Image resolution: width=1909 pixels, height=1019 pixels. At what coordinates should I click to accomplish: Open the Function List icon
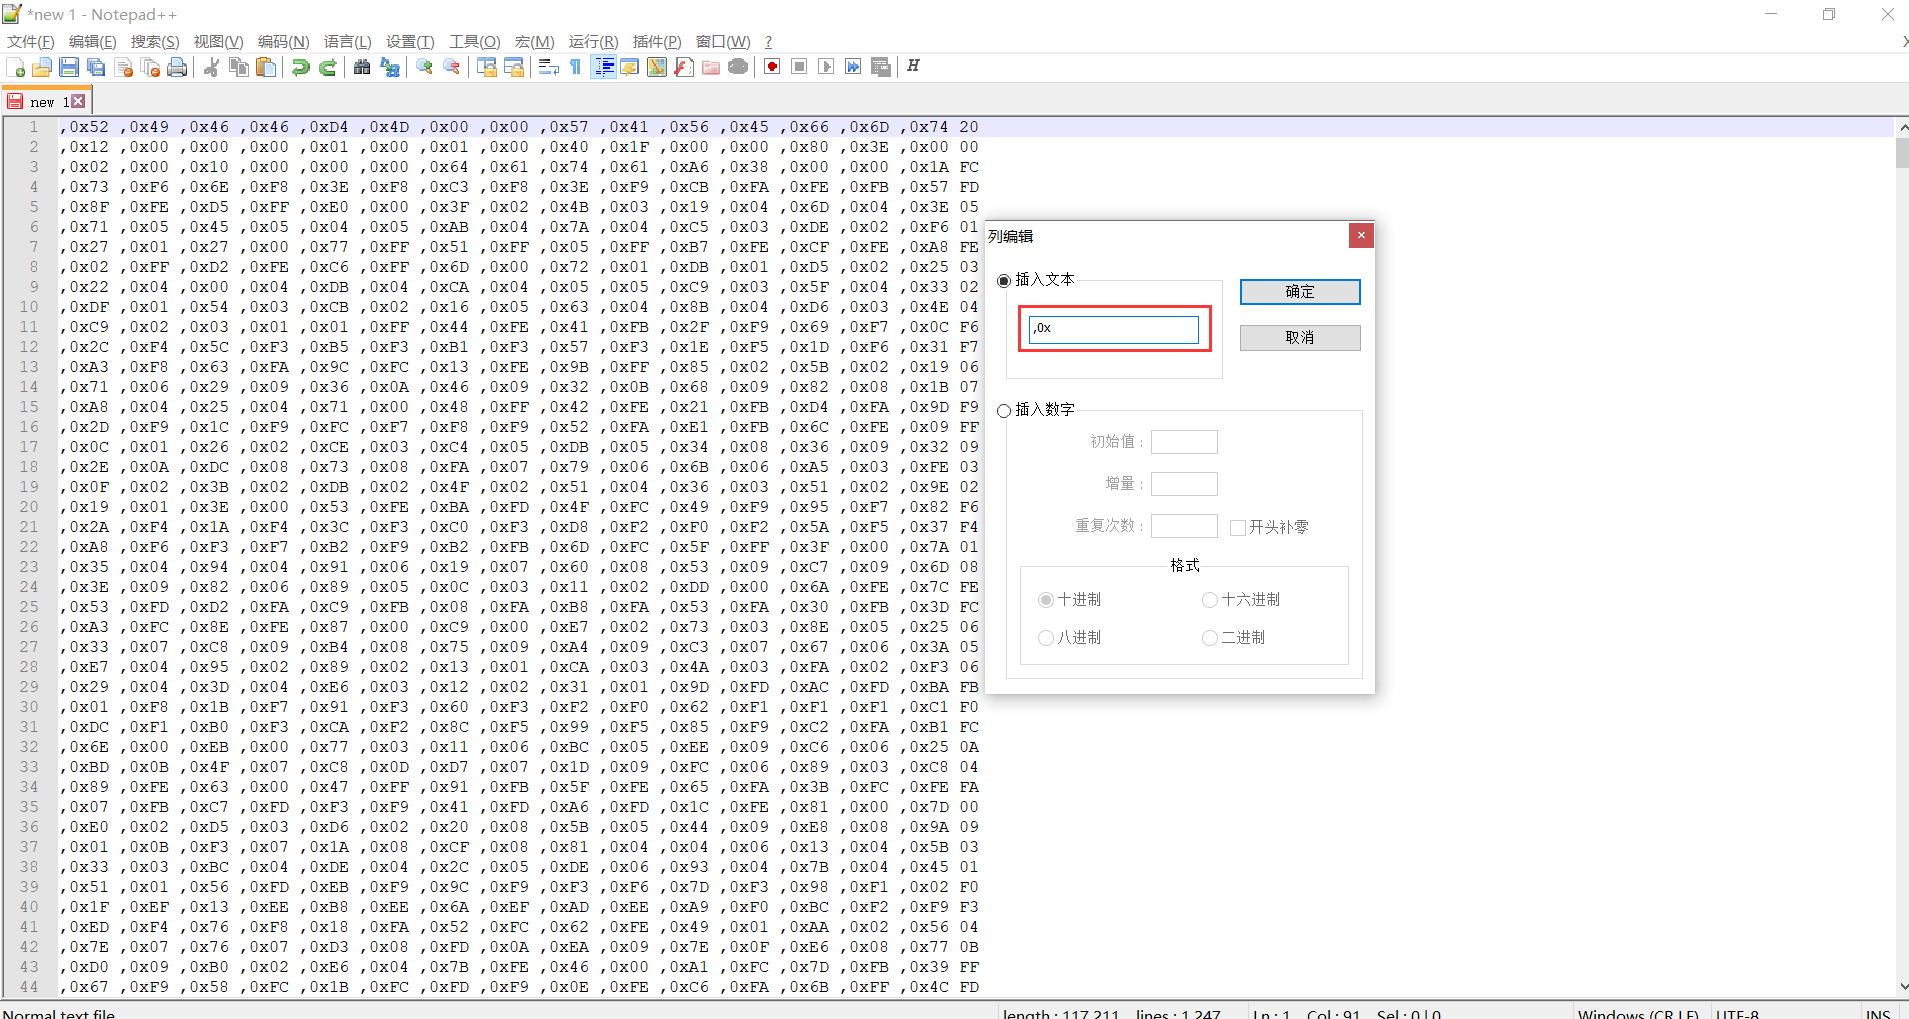[x=684, y=67]
